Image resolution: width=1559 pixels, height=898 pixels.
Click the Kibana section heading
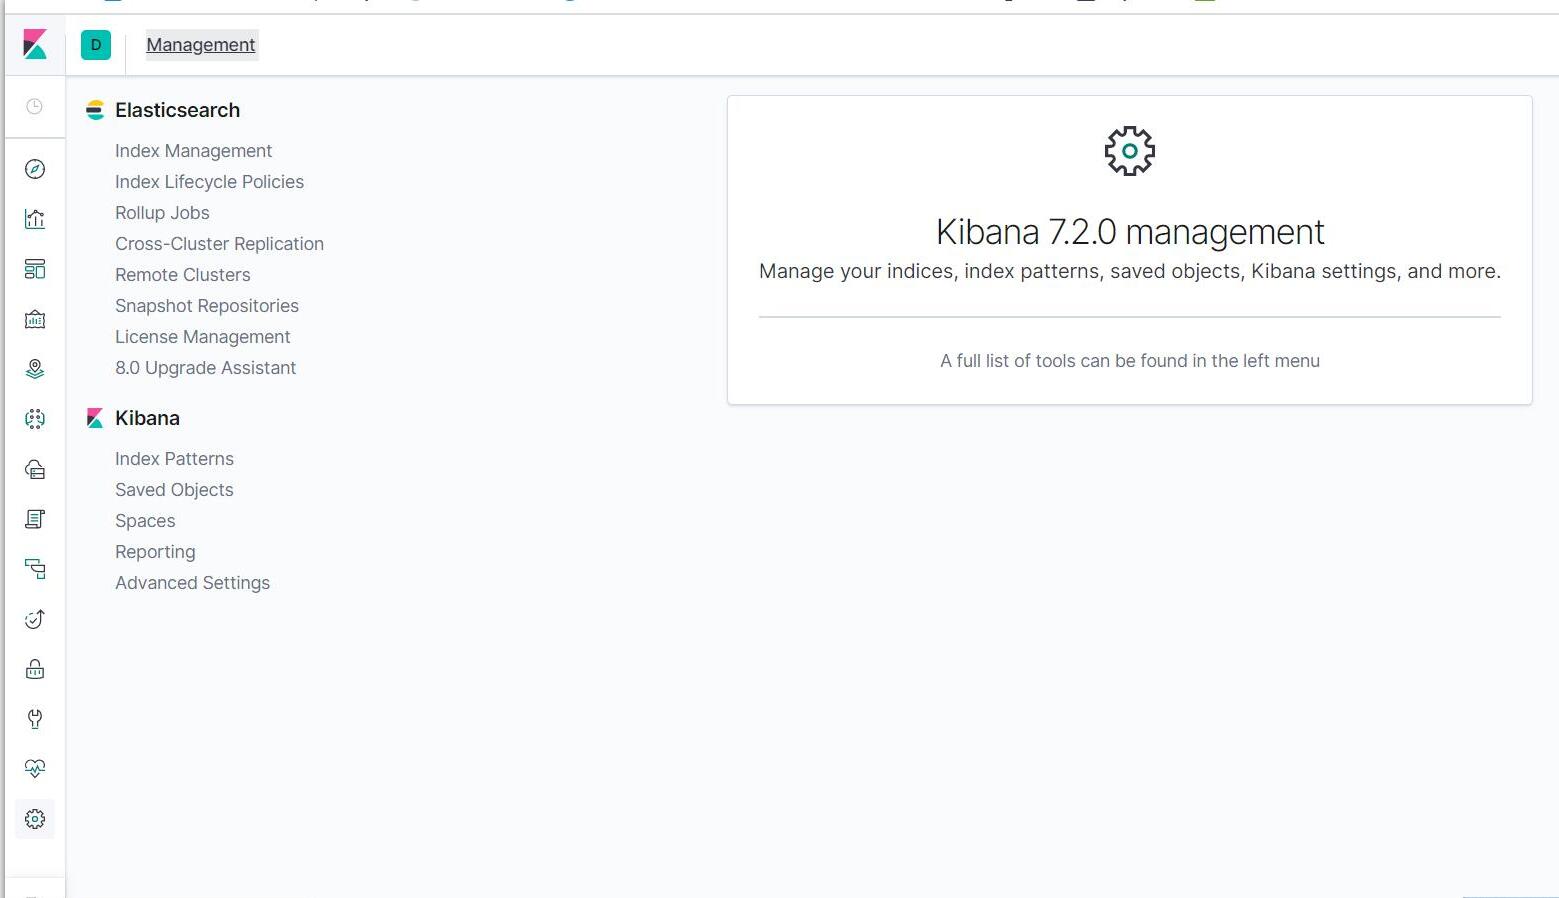147,418
